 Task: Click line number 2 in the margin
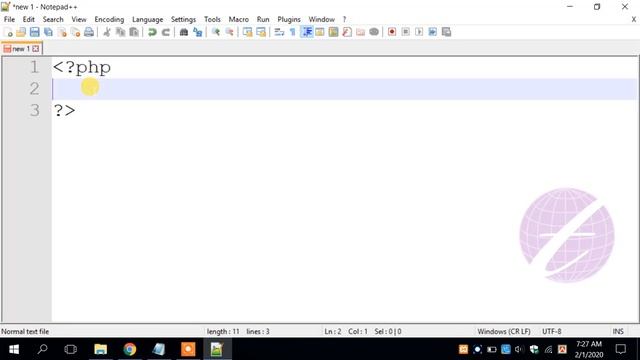click(34, 89)
